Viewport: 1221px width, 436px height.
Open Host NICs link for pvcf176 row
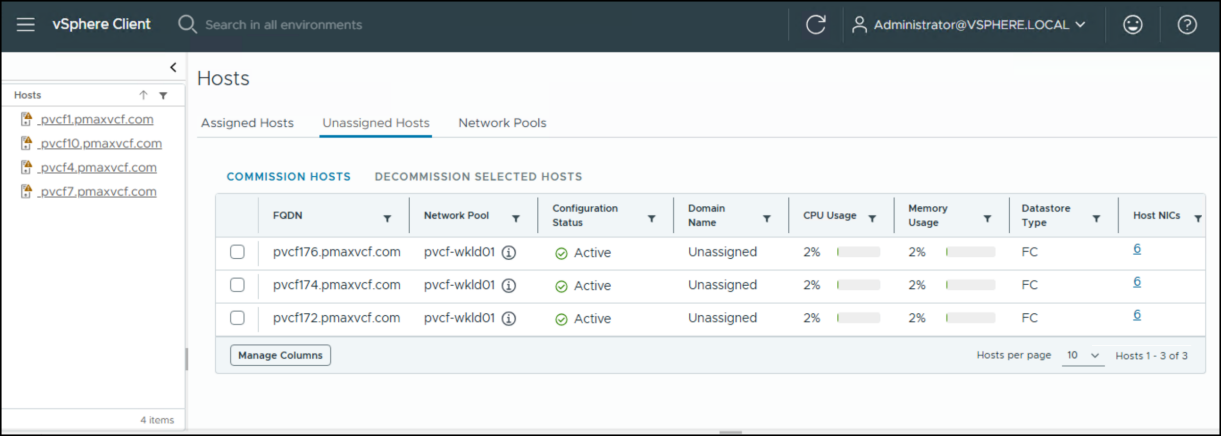1137,249
